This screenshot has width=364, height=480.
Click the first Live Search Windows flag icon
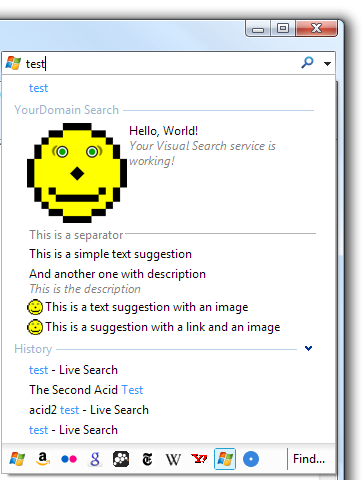pyautogui.click(x=17, y=459)
